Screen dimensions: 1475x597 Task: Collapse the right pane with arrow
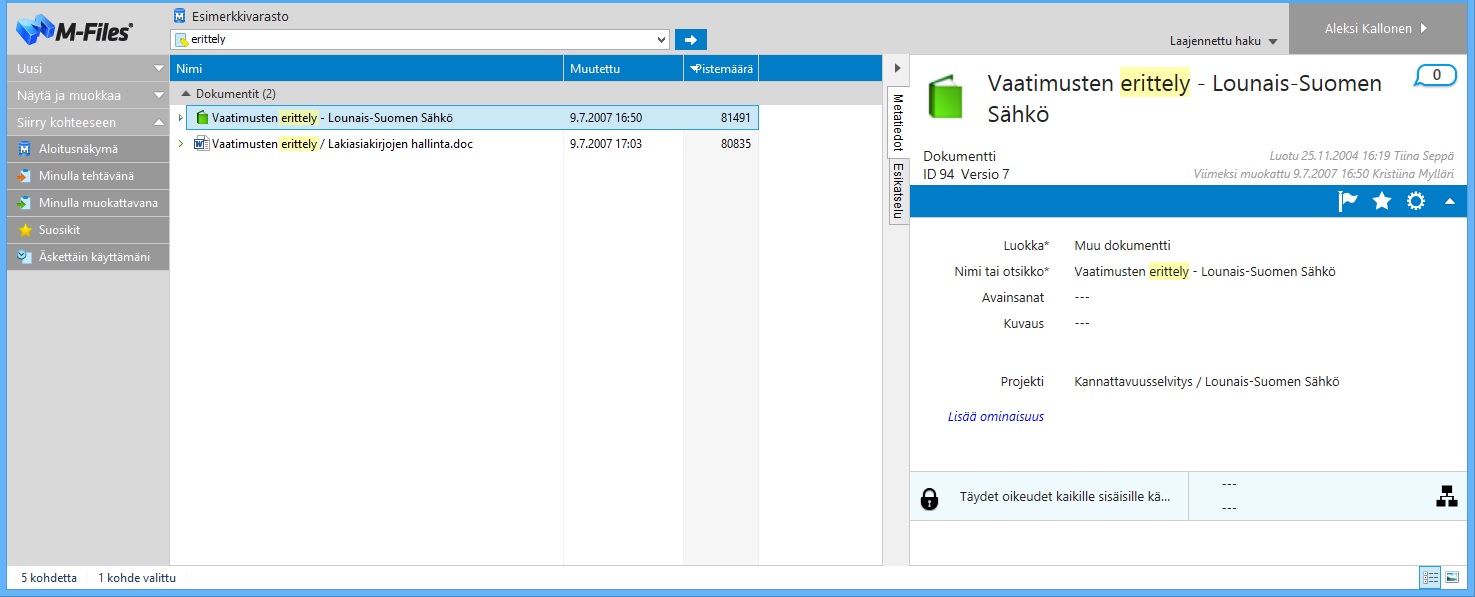coord(897,68)
